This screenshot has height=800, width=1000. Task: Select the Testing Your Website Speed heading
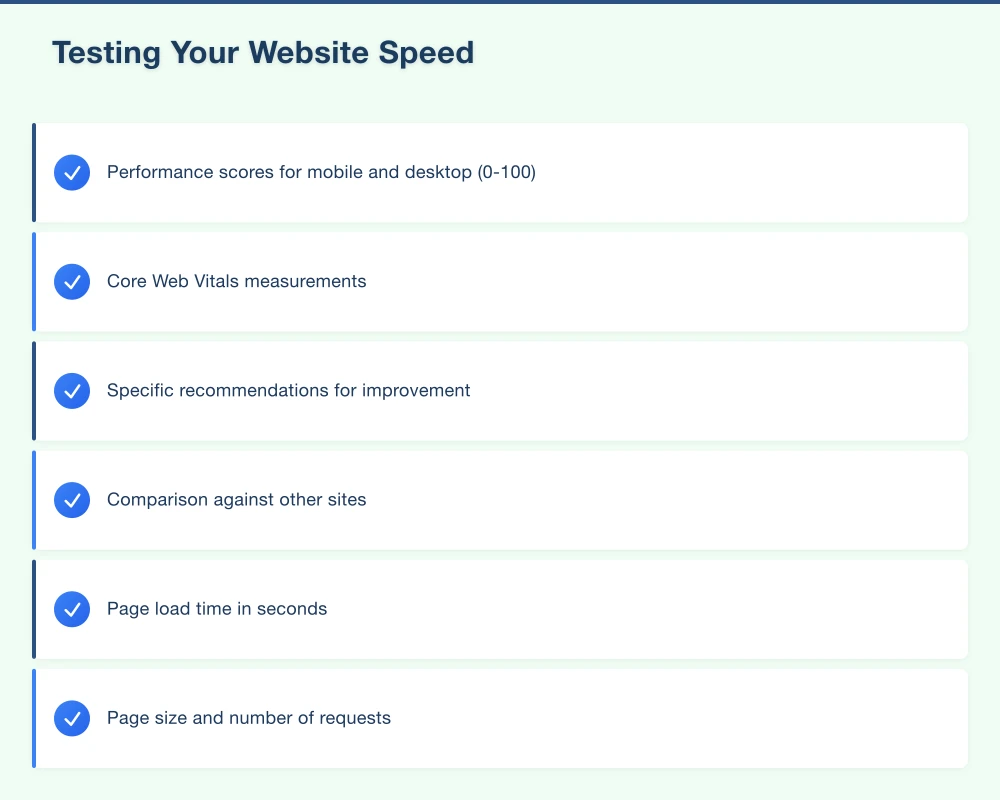263,52
